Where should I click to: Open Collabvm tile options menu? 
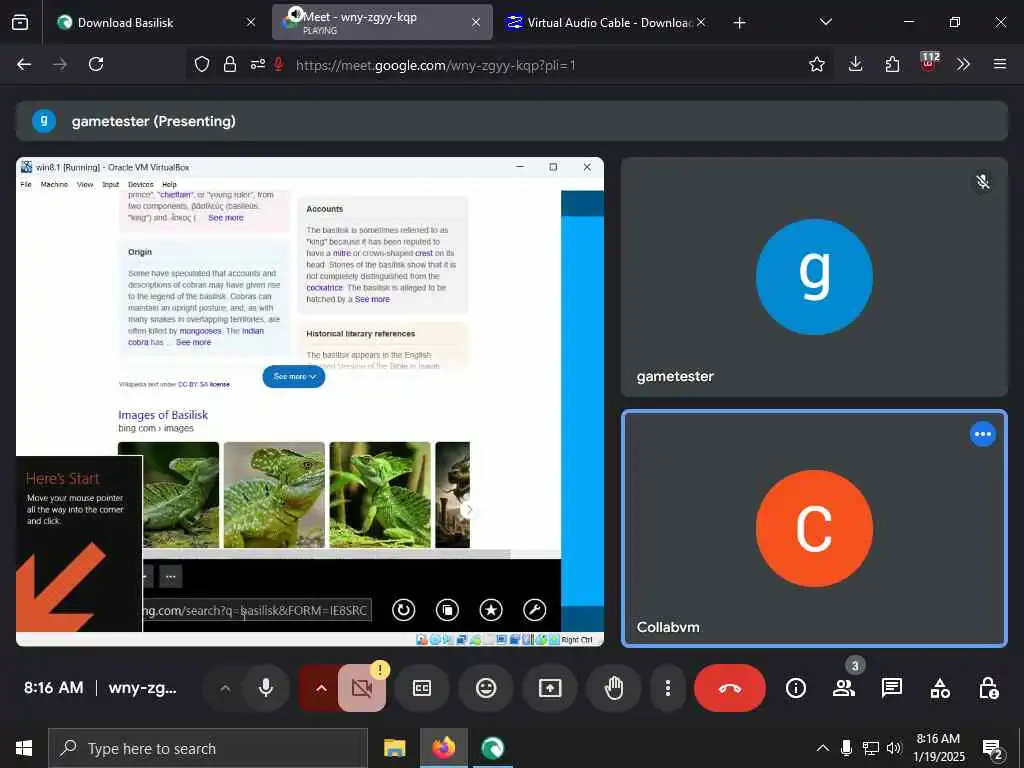[x=982, y=434]
